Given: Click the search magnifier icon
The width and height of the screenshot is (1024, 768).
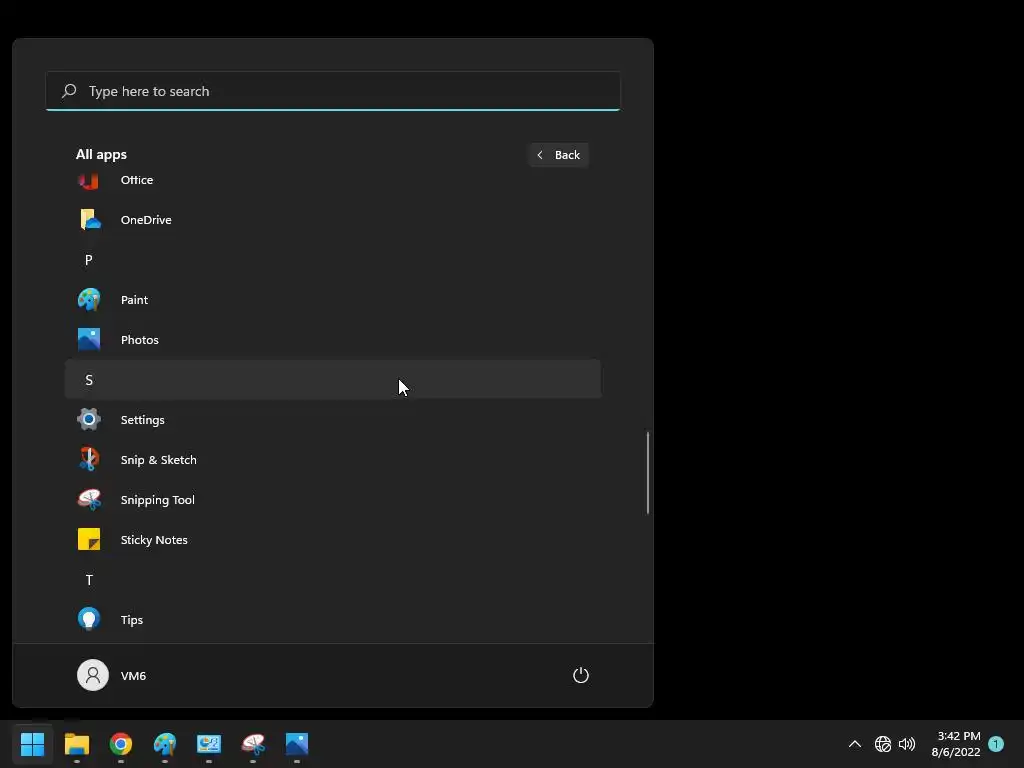Looking at the screenshot, I should pos(69,91).
